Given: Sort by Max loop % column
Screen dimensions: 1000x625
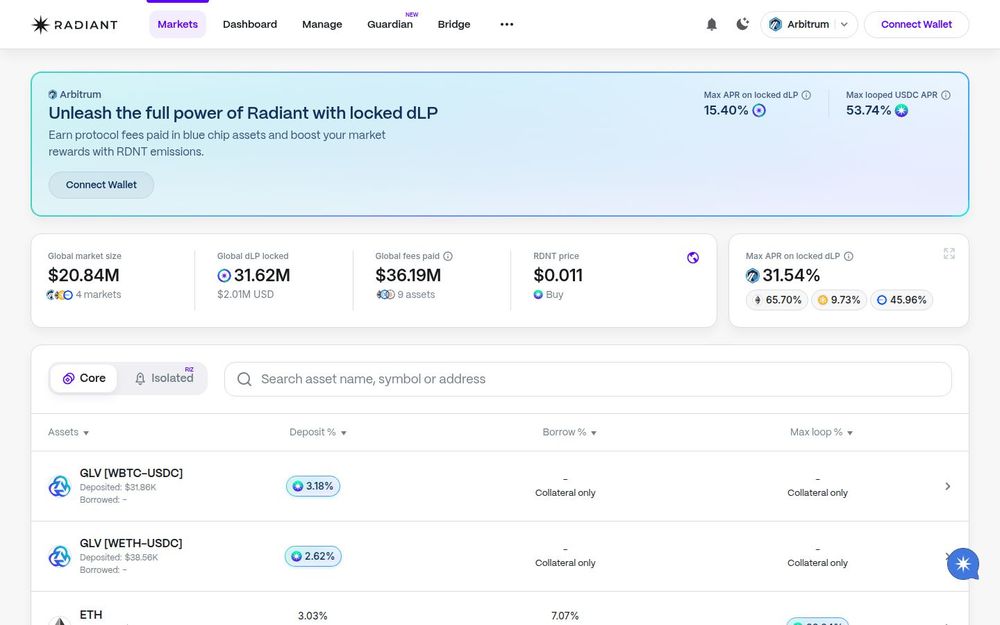Looking at the screenshot, I should (x=821, y=432).
